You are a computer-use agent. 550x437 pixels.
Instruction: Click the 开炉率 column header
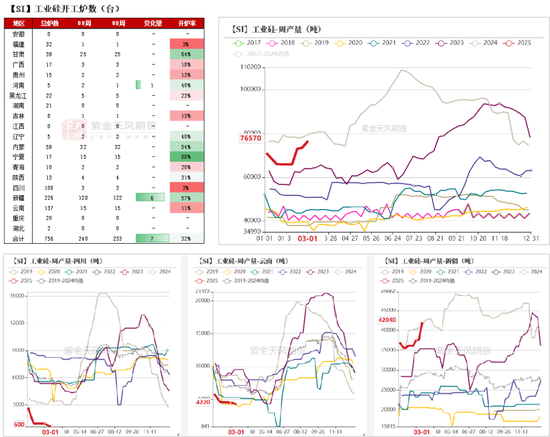click(x=187, y=23)
